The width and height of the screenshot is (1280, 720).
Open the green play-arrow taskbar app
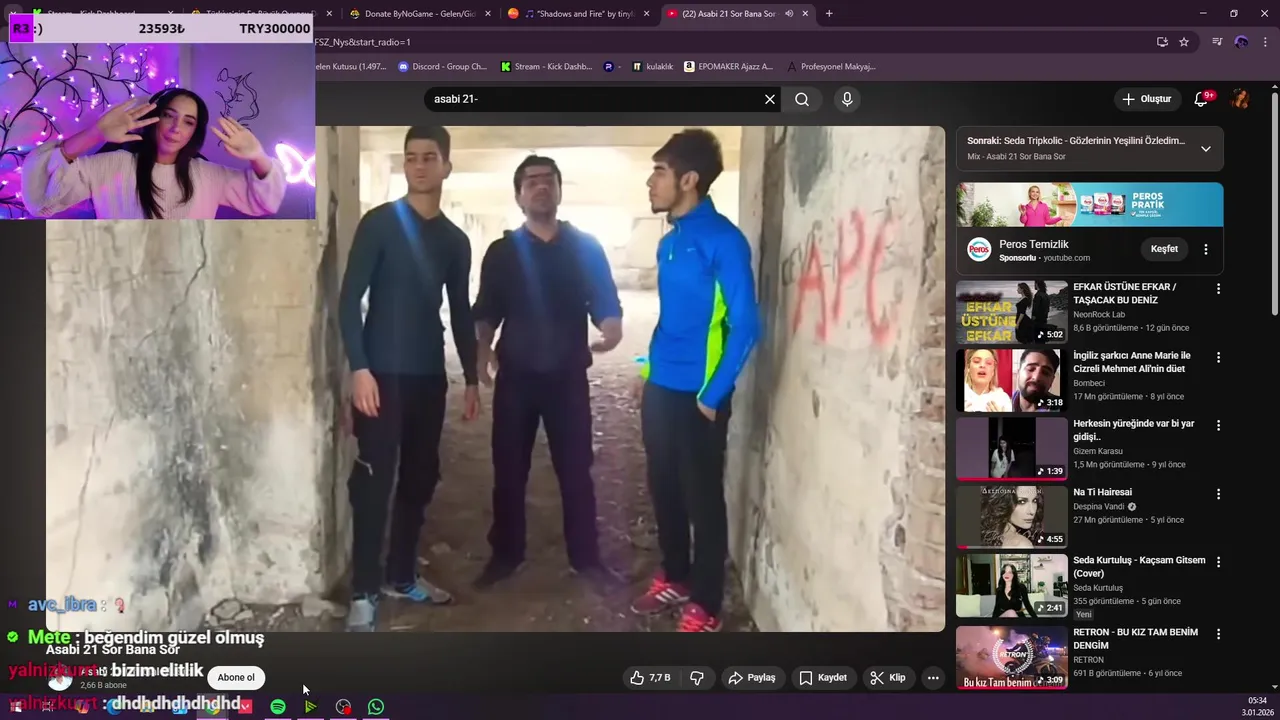[311, 707]
